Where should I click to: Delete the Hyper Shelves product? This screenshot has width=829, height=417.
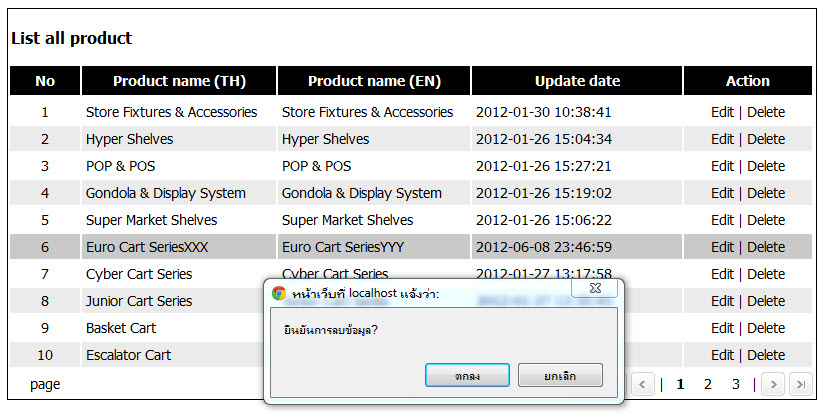[766, 139]
